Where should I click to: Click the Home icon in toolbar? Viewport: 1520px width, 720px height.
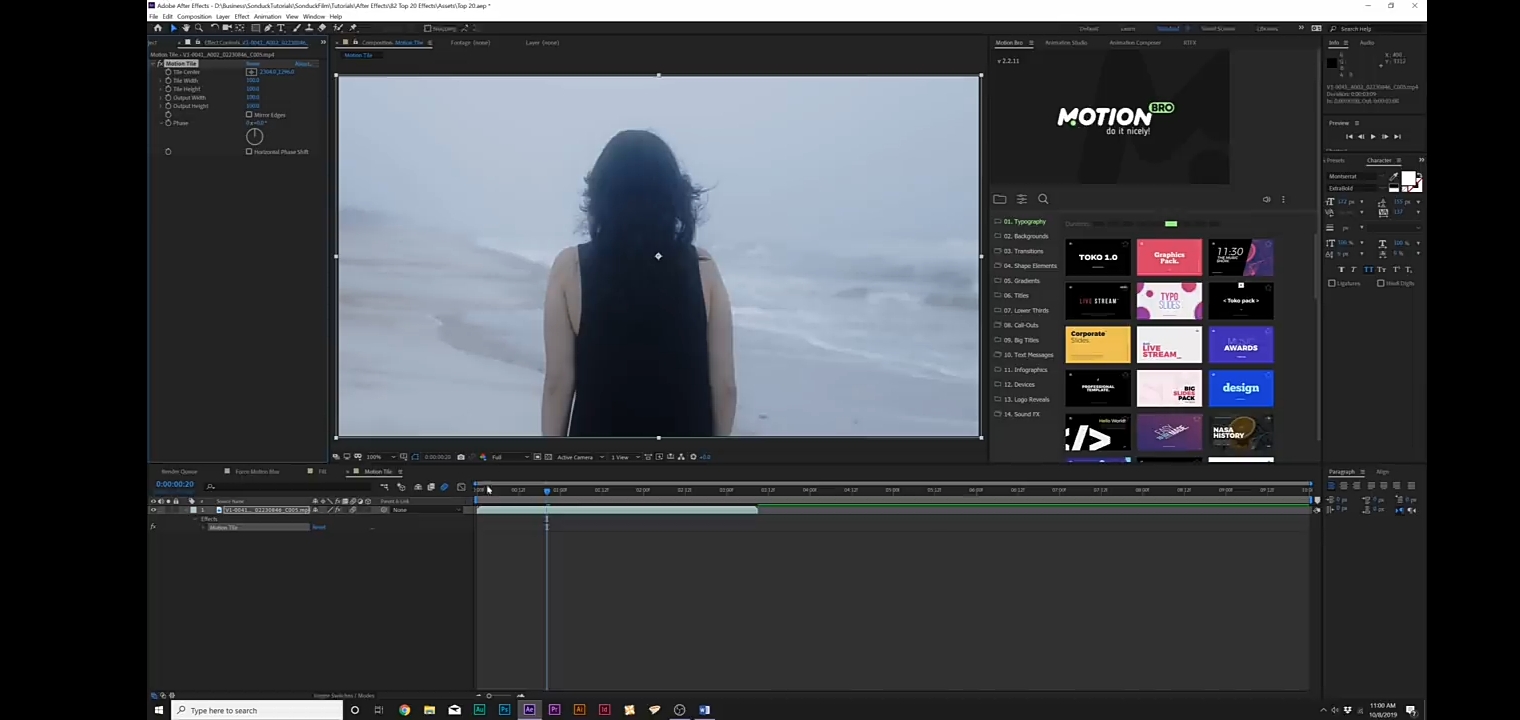coord(157,28)
